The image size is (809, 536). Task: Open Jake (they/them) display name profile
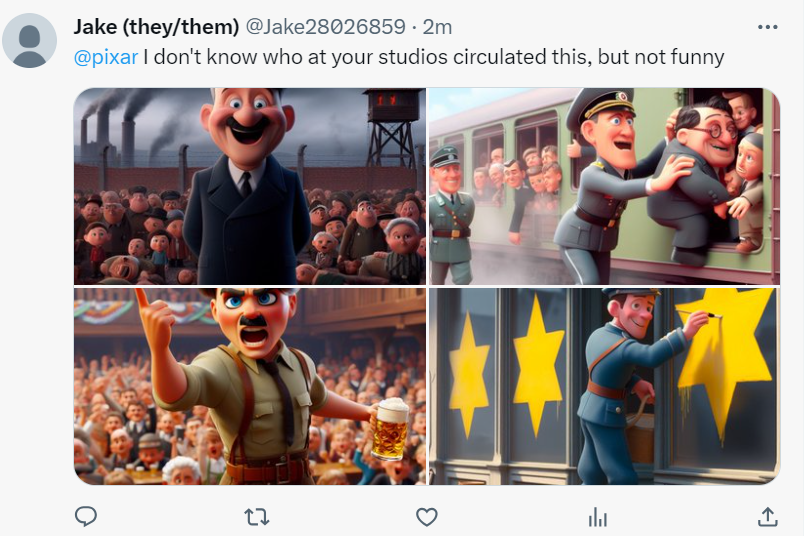[x=156, y=27]
